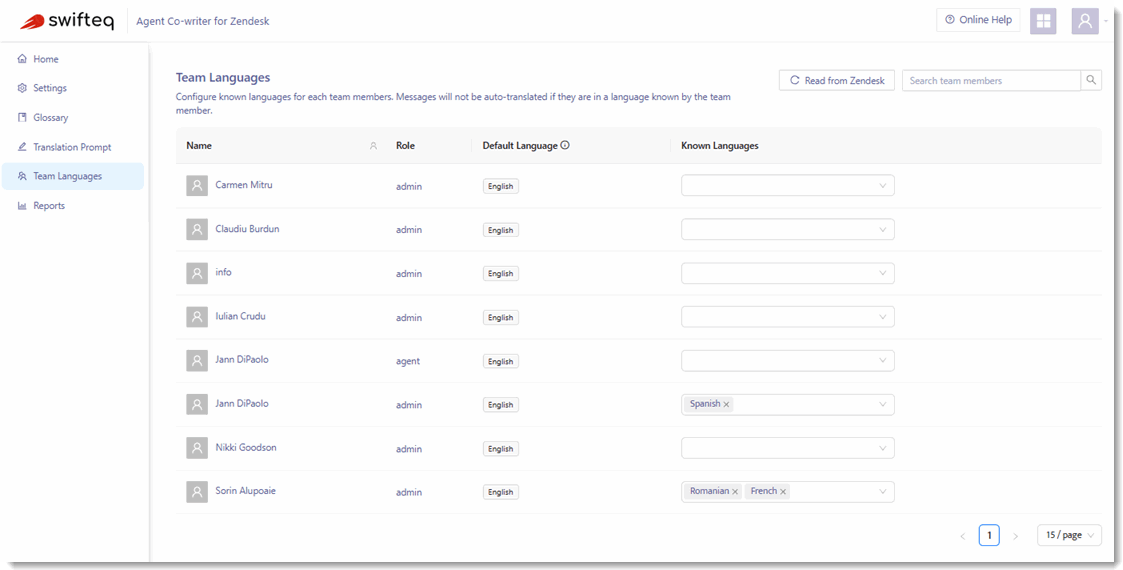Click the Read from Zendesk button
The height and width of the screenshot is (570, 1123).
(x=837, y=80)
